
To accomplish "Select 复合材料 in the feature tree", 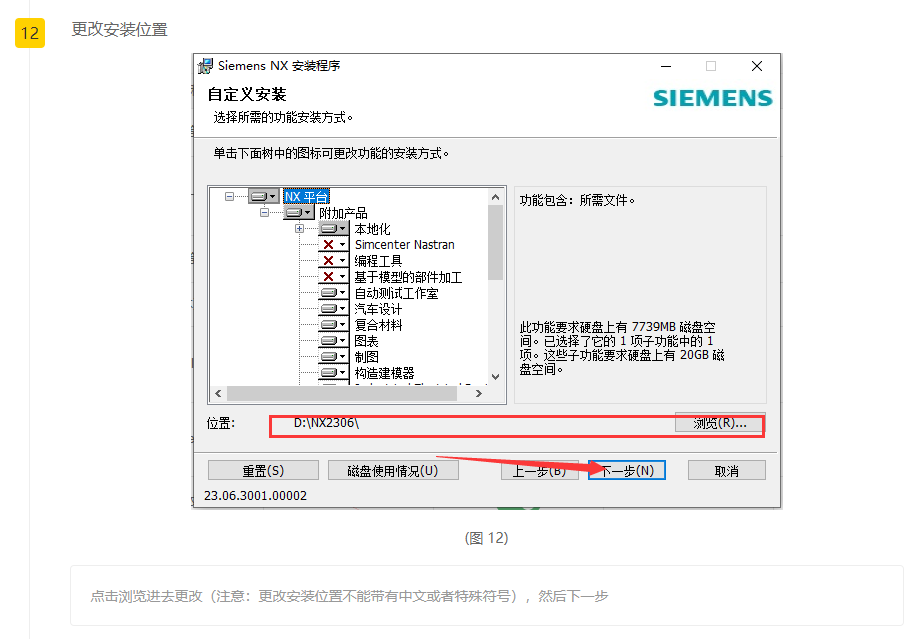I will (378, 325).
